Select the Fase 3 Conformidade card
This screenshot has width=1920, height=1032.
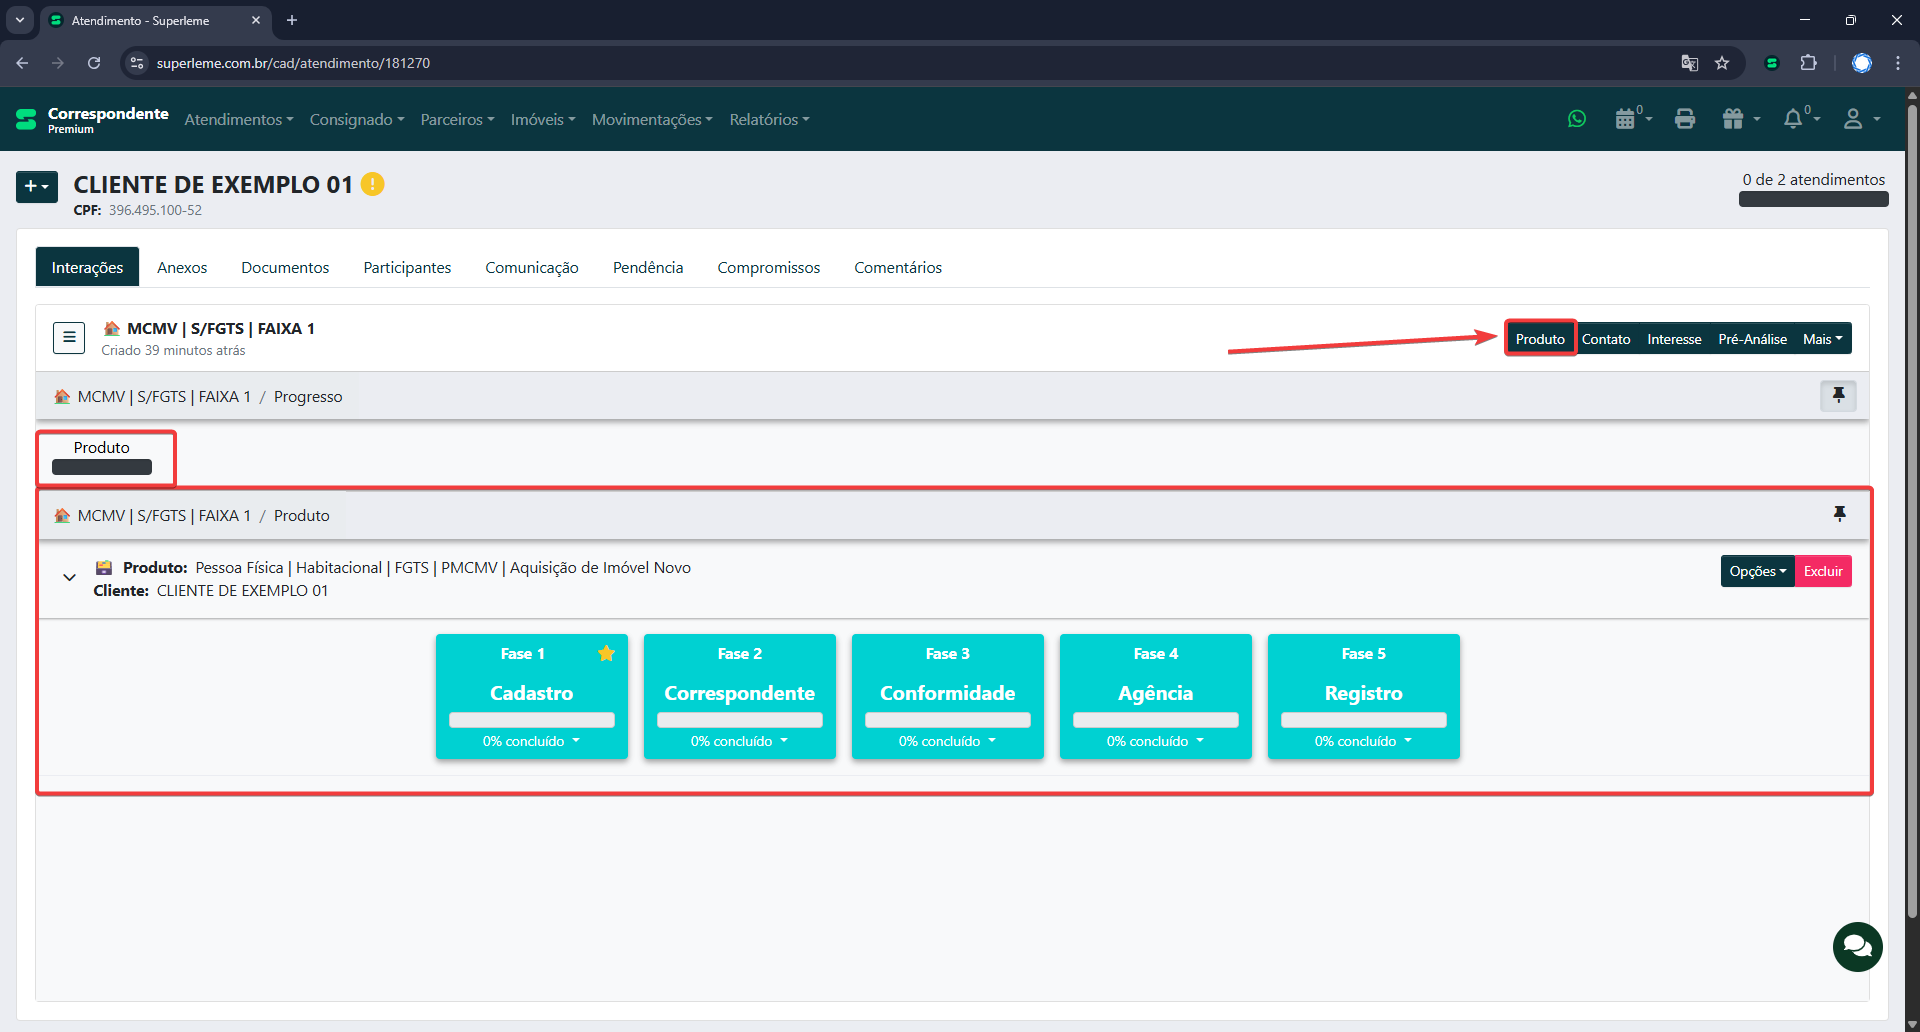click(x=947, y=695)
